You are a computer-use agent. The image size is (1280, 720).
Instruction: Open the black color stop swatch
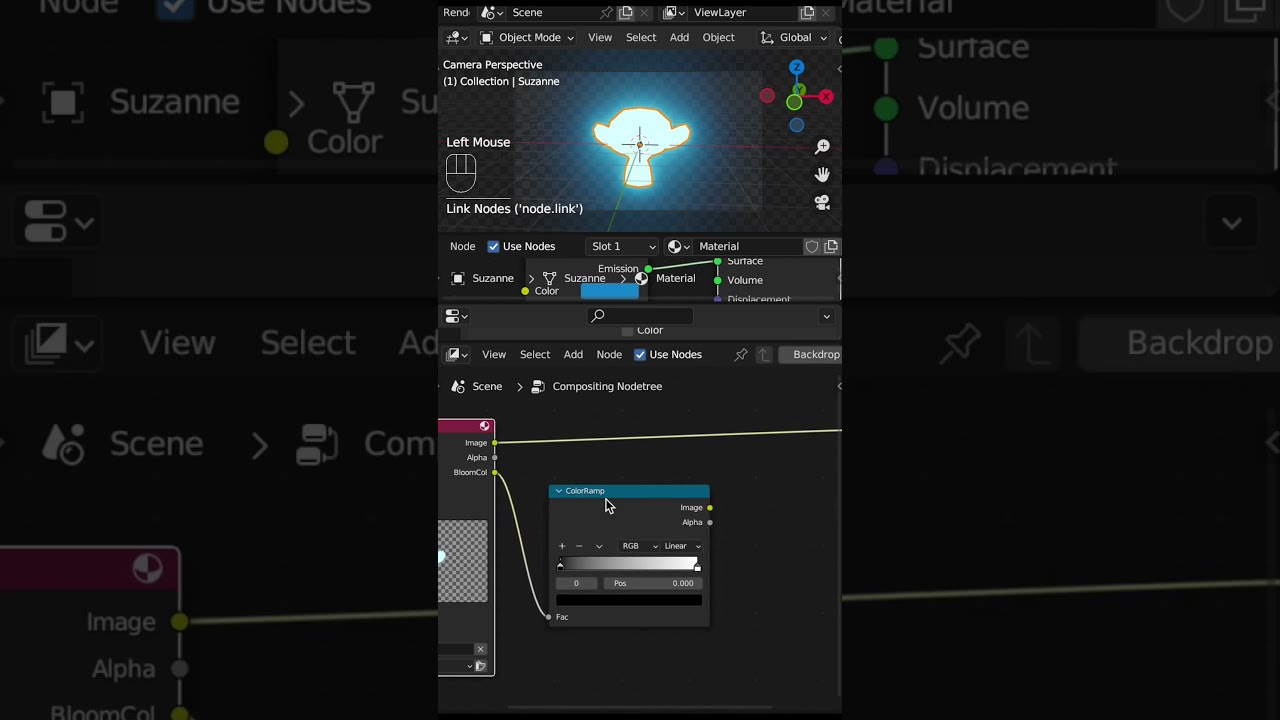click(x=629, y=600)
